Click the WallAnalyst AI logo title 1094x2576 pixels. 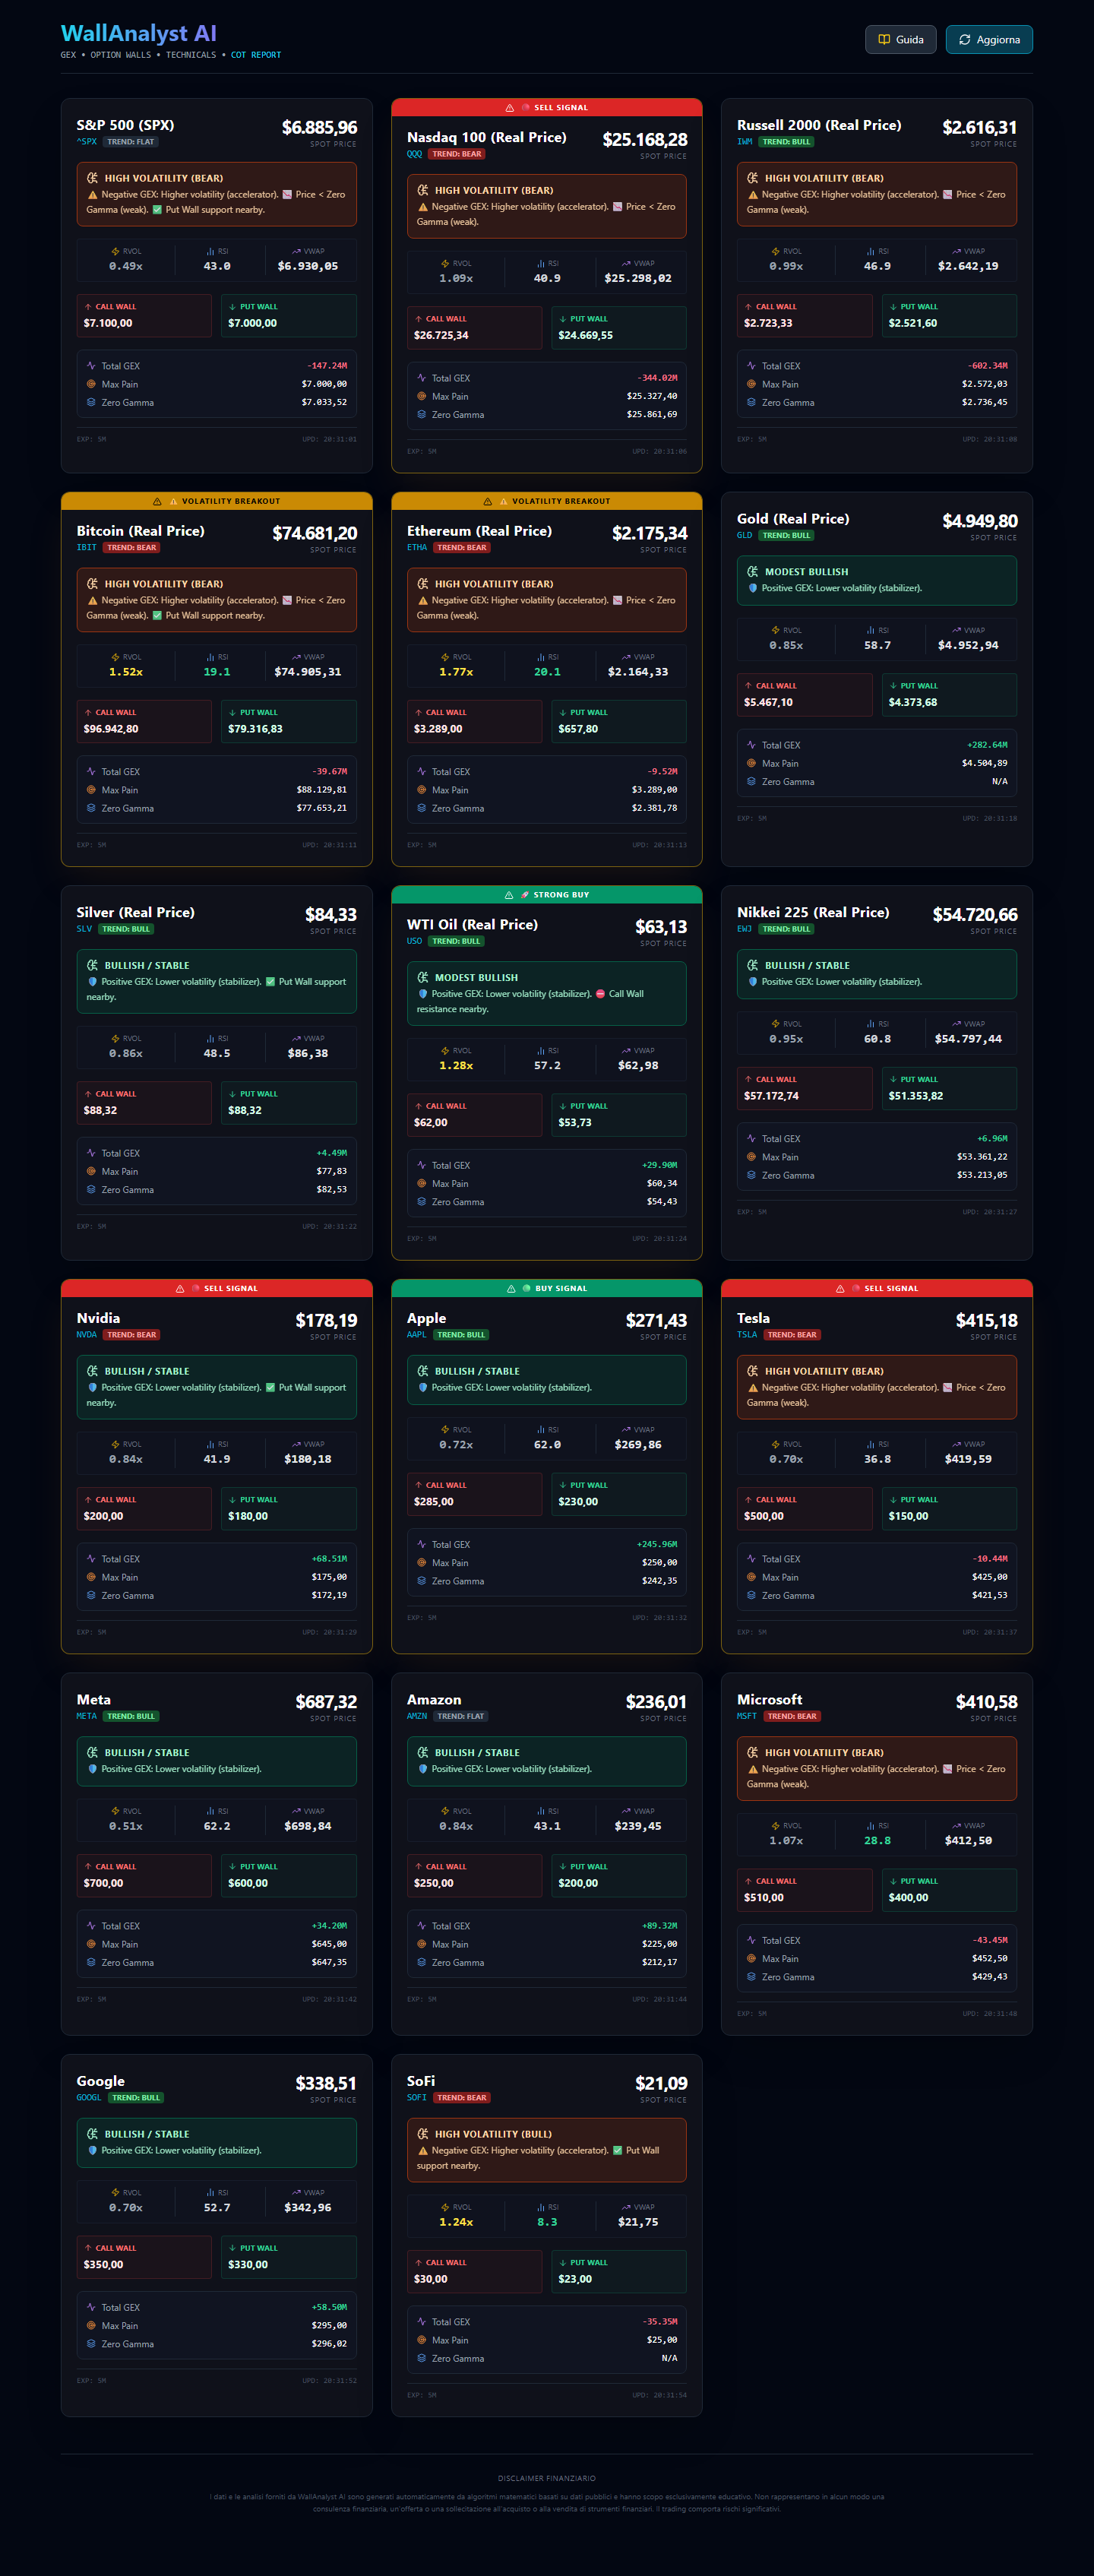[x=138, y=34]
